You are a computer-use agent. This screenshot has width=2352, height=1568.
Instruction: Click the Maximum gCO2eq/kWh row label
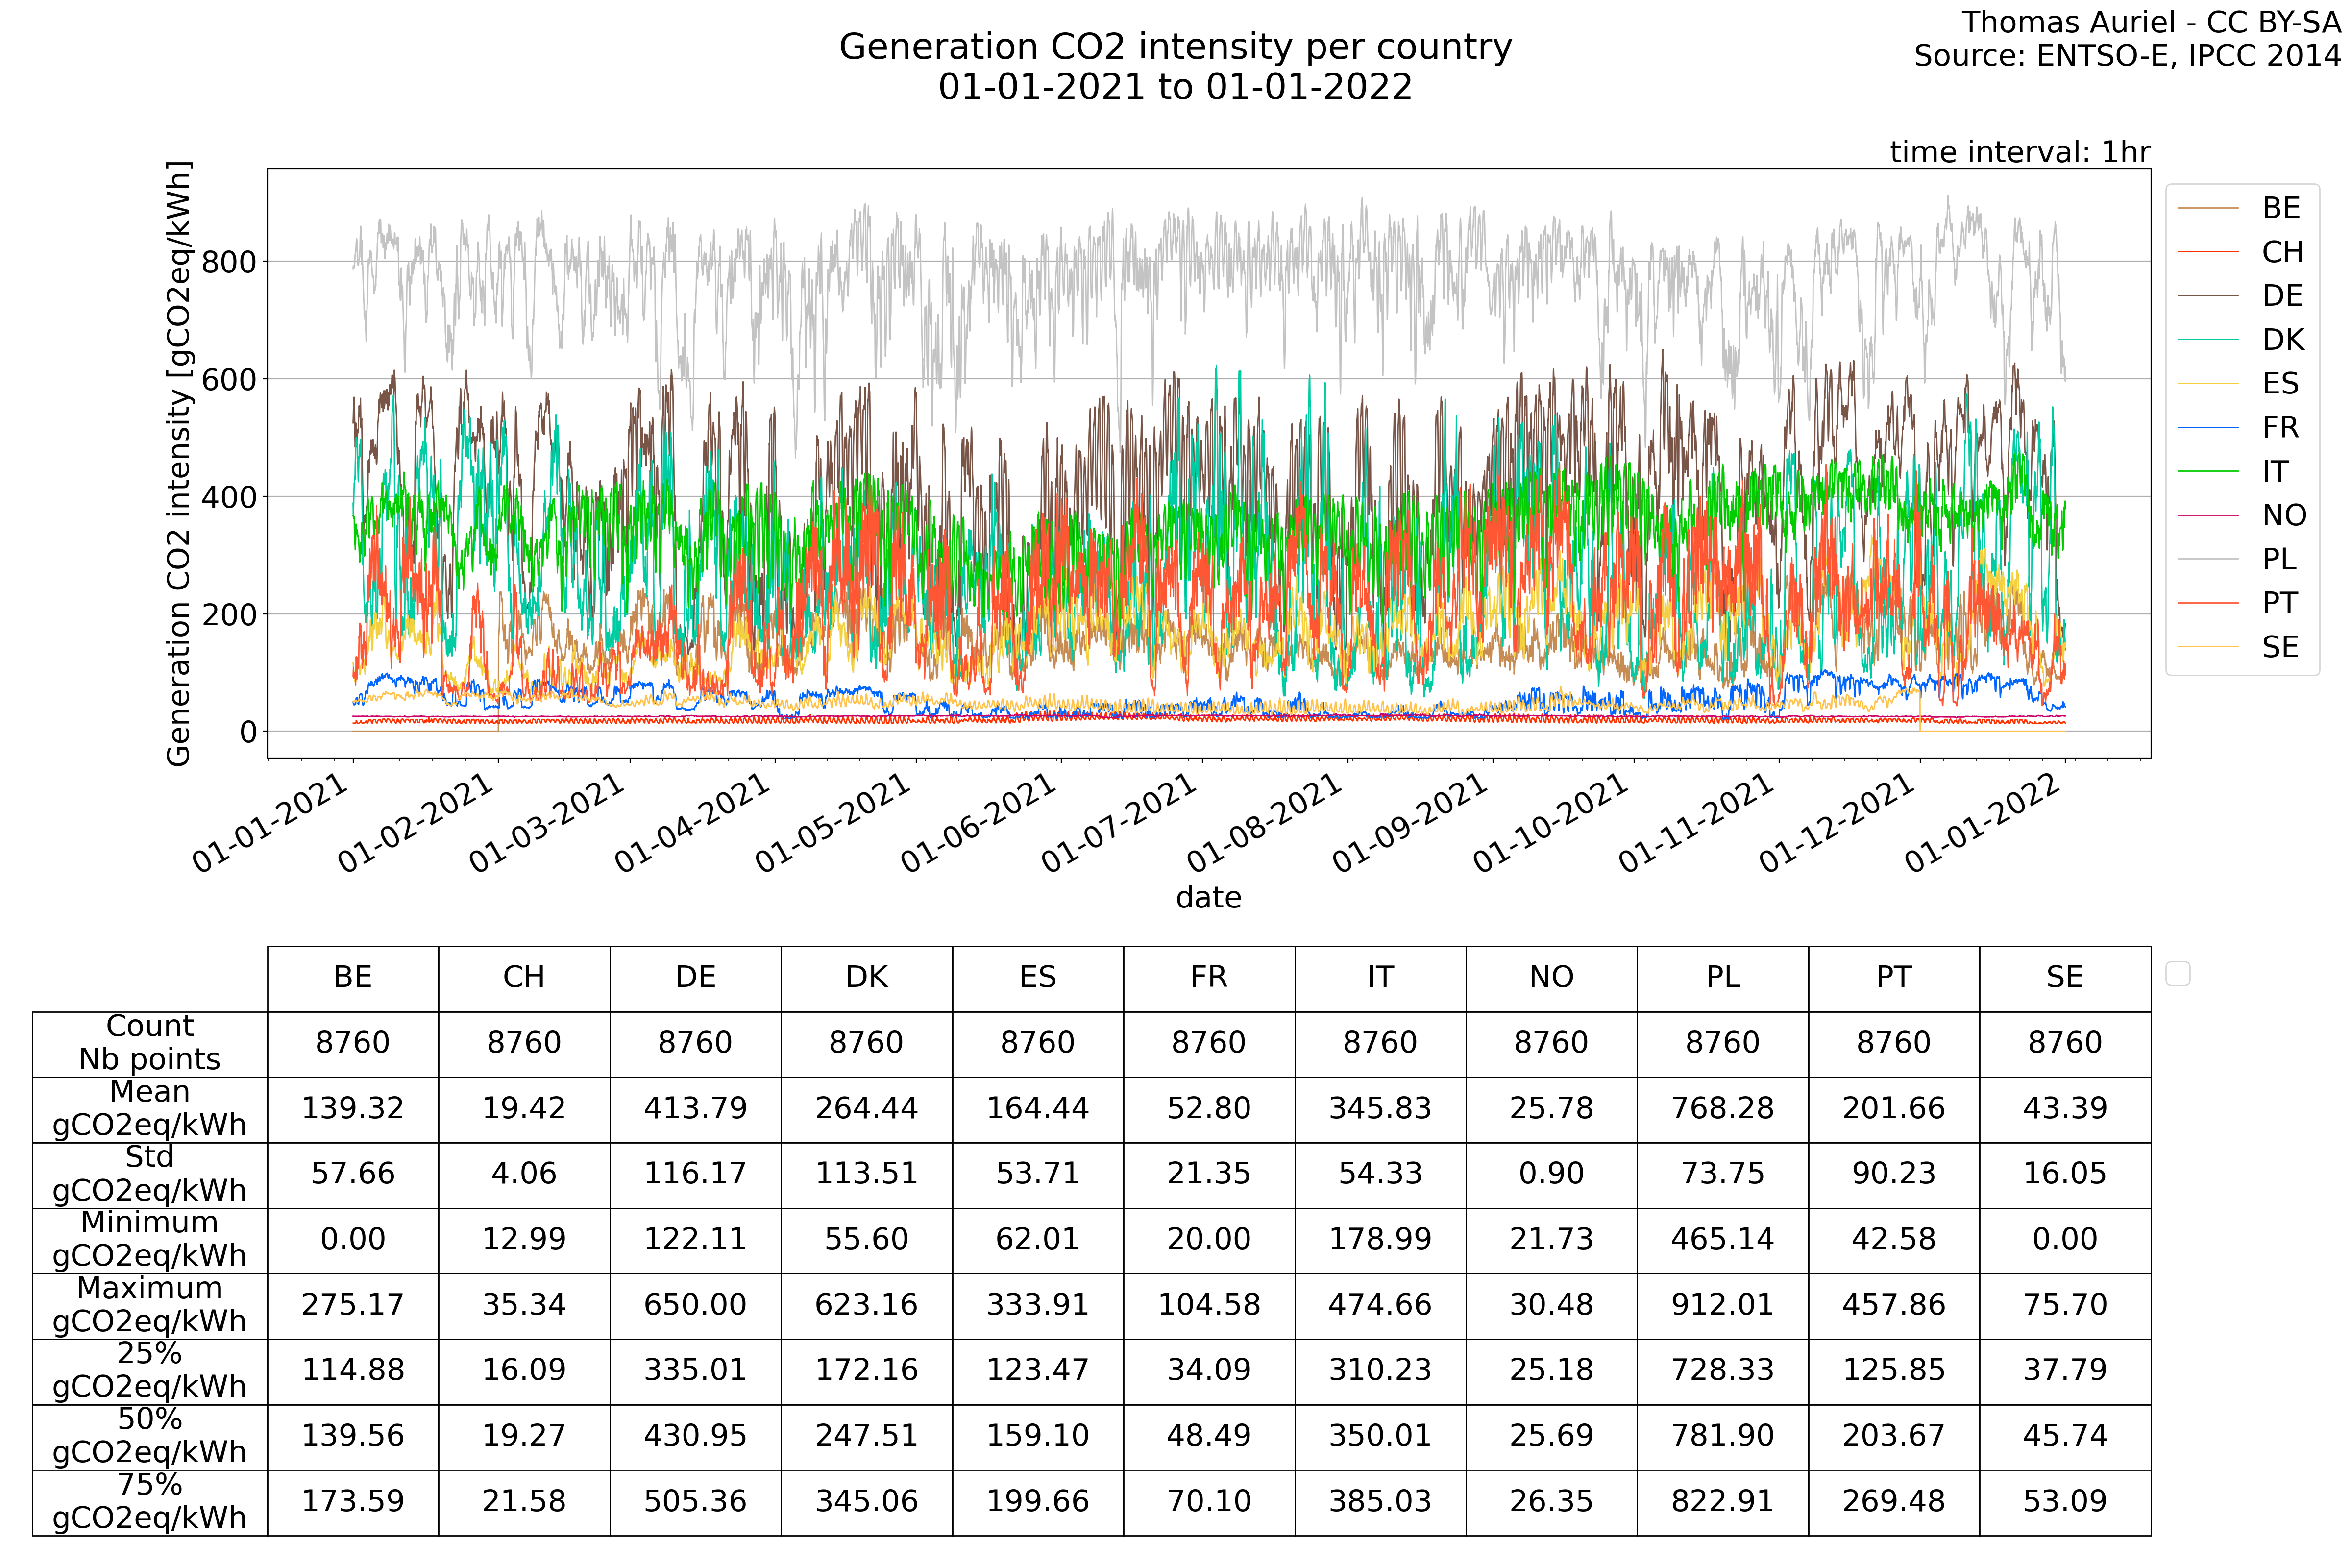150,1304
